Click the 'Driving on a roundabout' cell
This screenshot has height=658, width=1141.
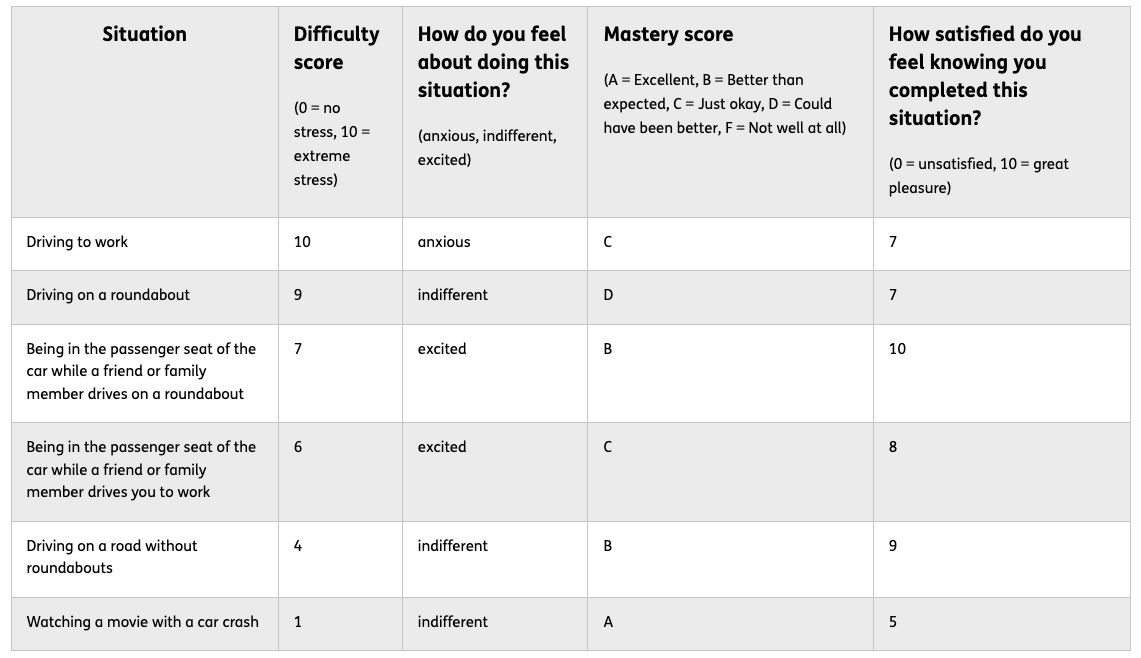point(145,297)
